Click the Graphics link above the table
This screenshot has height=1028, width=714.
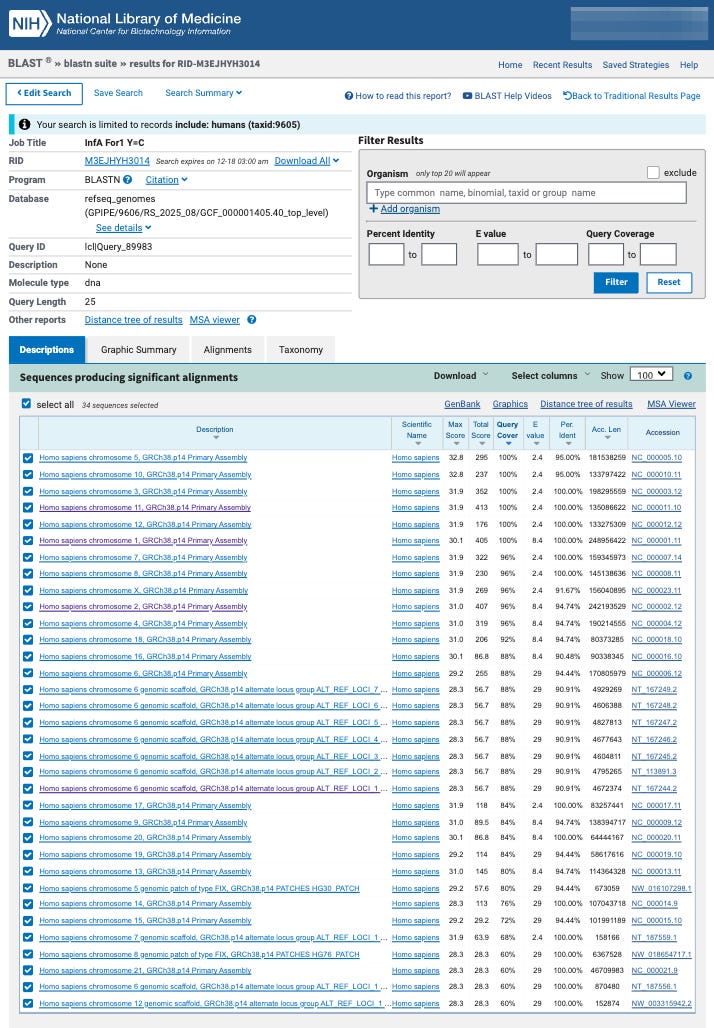[x=510, y=404]
